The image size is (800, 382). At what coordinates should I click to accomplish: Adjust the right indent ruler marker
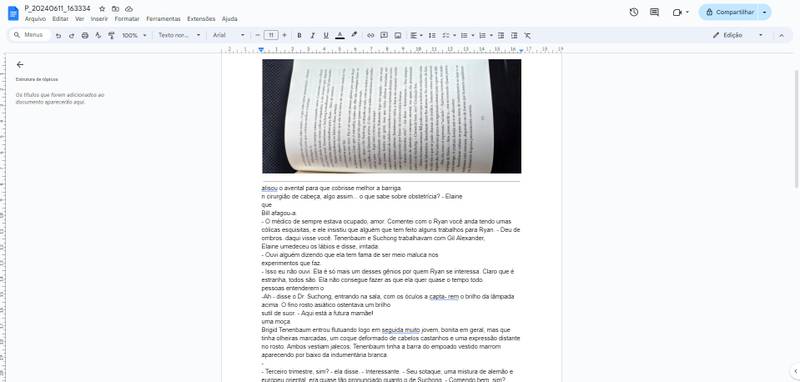click(x=521, y=50)
